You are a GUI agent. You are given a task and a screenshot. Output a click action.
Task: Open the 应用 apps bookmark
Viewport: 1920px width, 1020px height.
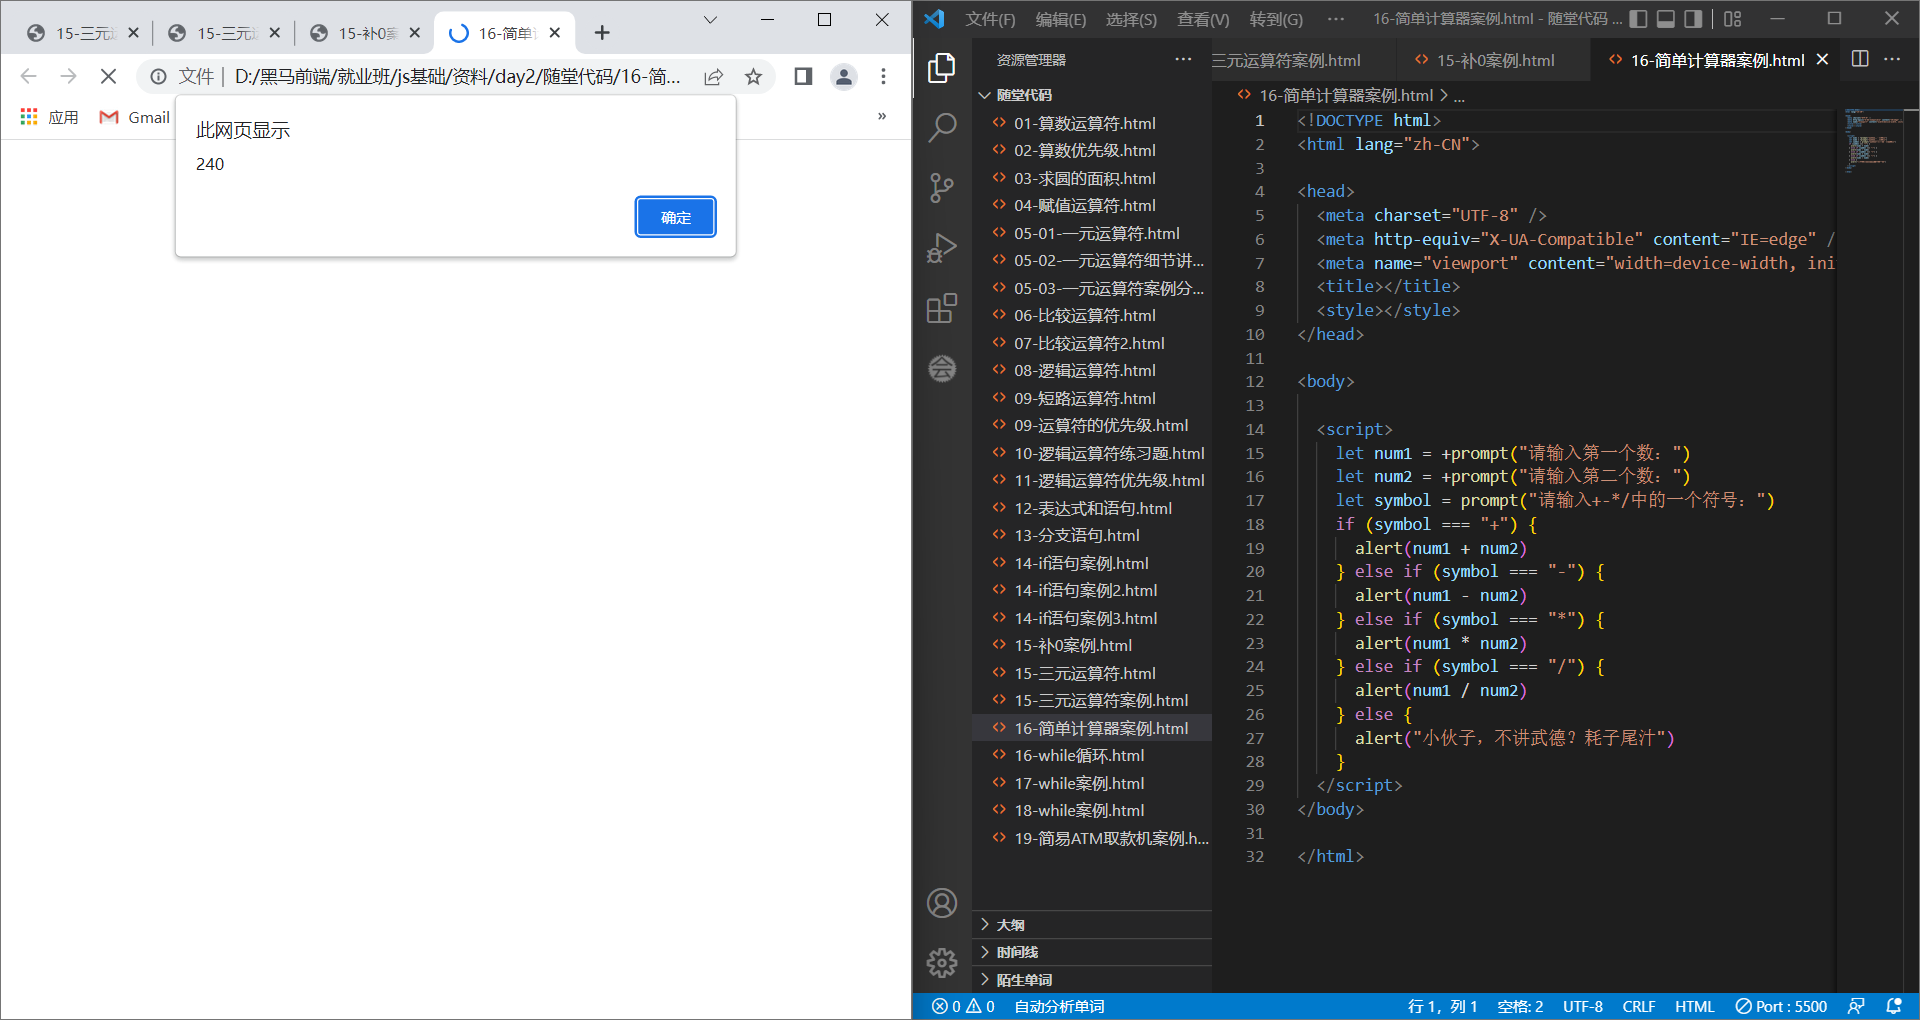[x=49, y=117]
